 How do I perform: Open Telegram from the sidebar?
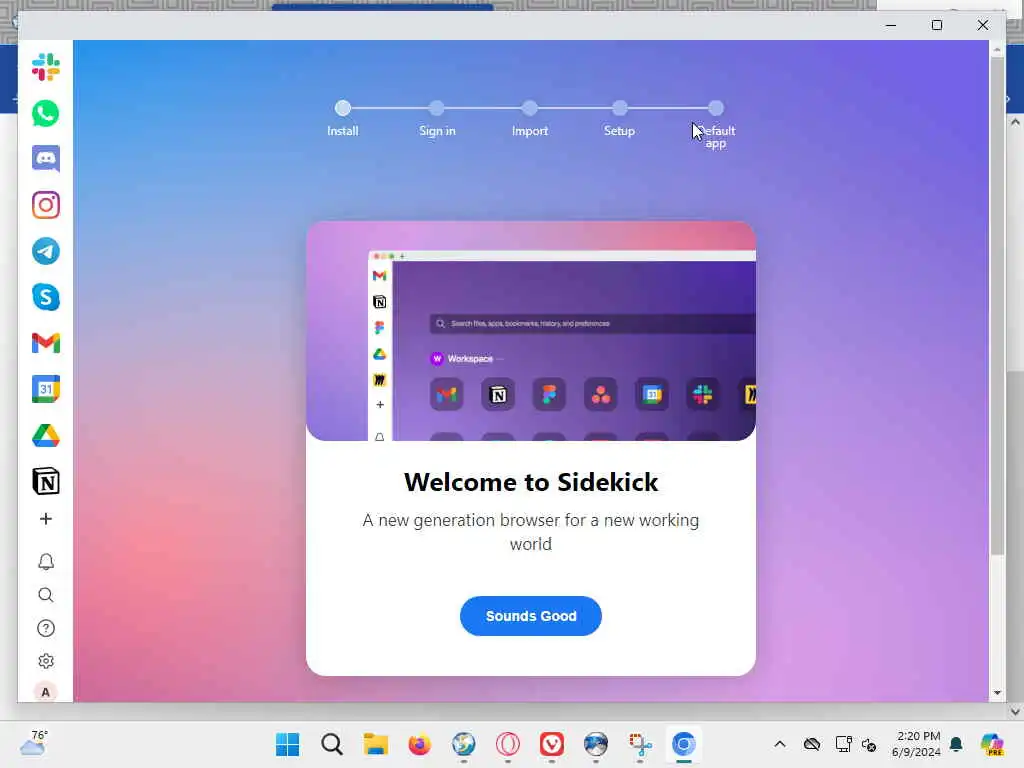click(46, 251)
